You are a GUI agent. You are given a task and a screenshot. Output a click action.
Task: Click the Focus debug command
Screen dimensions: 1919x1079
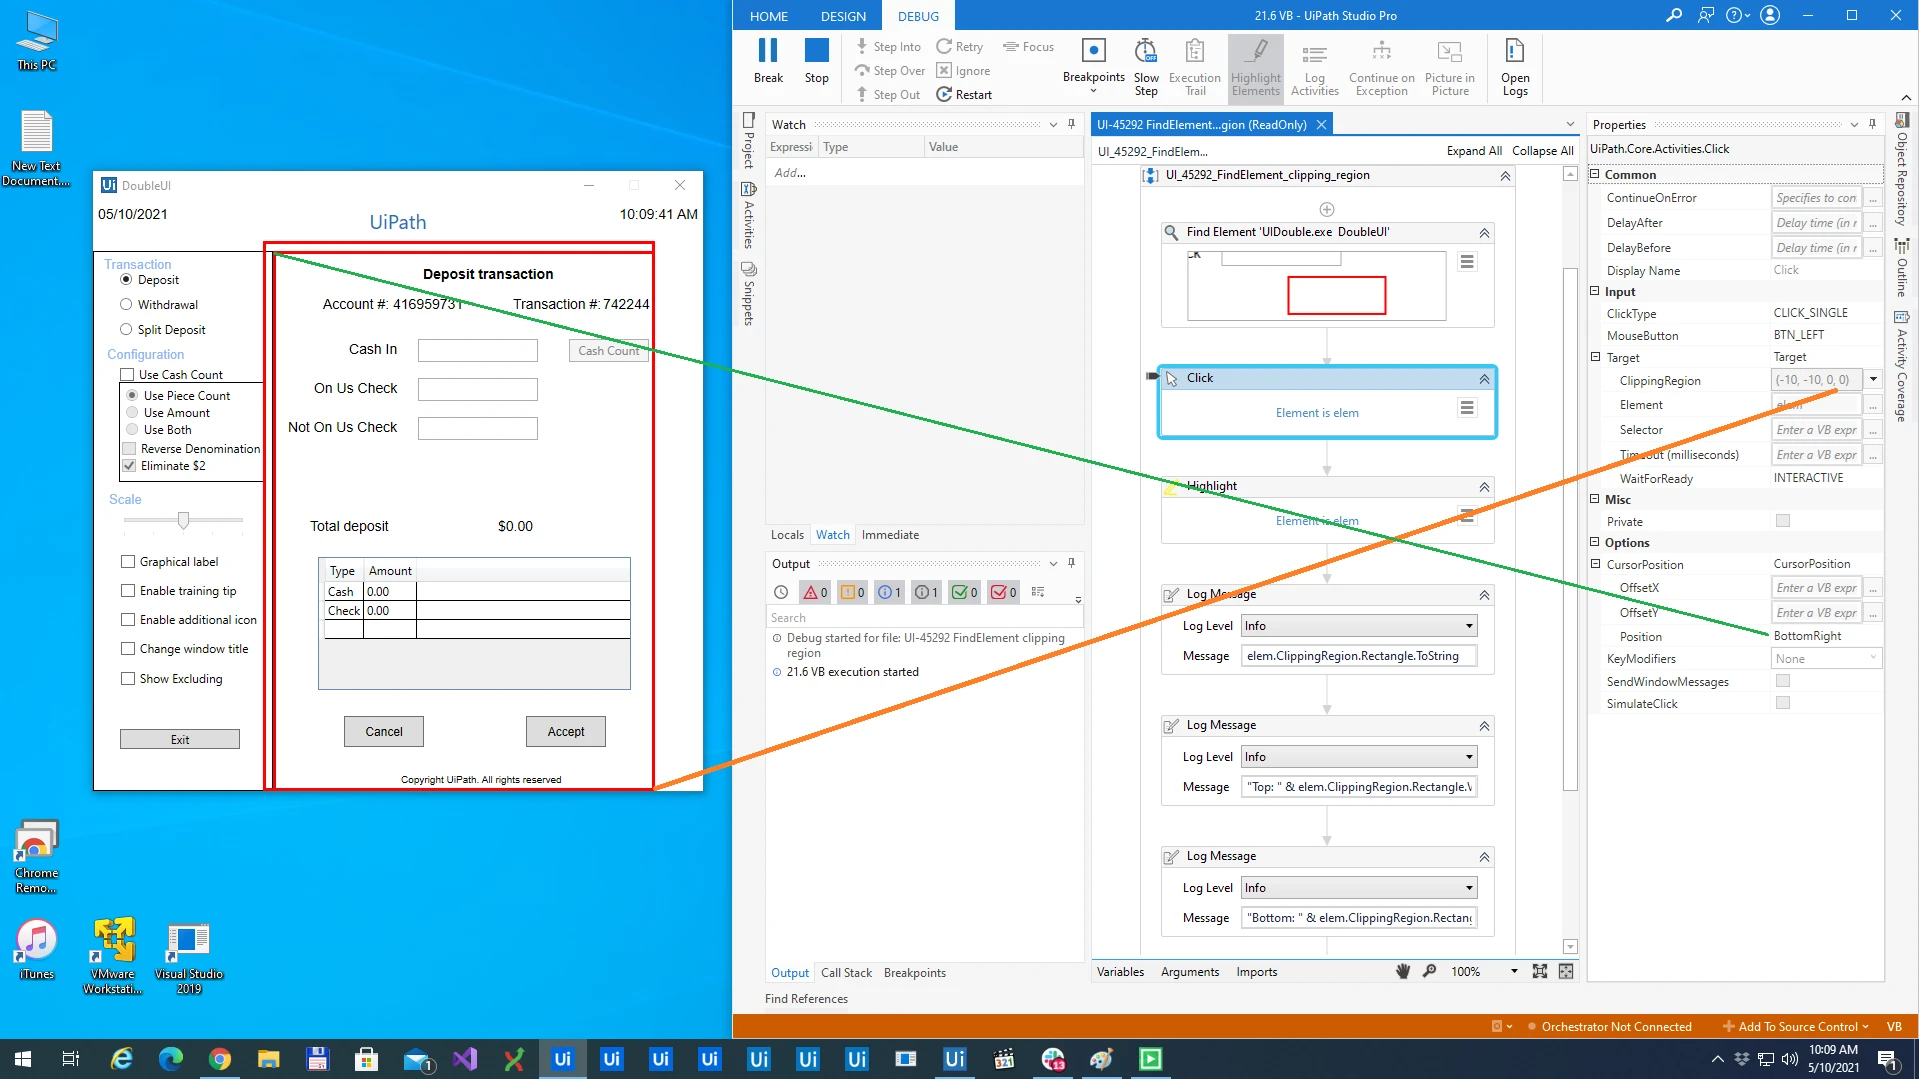point(1029,46)
